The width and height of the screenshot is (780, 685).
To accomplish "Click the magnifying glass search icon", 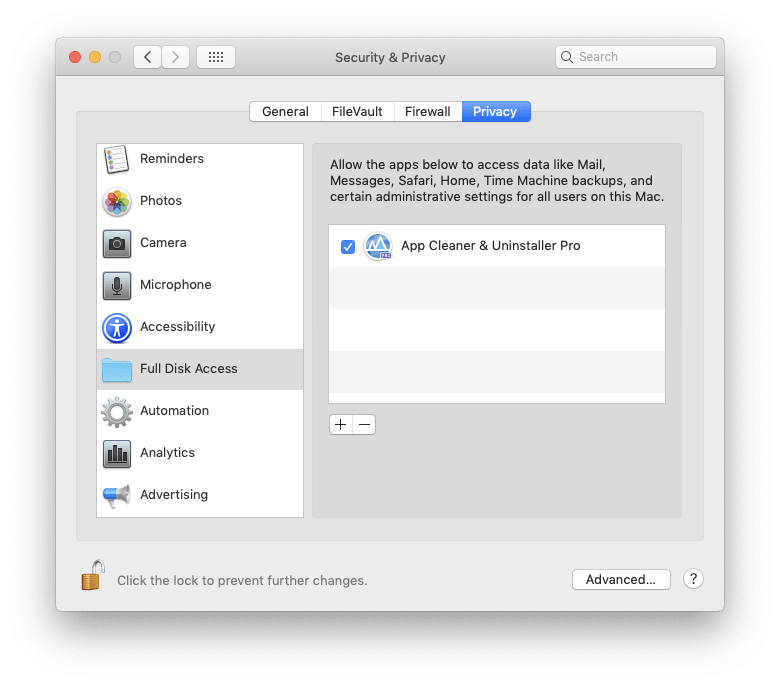I will click(x=567, y=57).
